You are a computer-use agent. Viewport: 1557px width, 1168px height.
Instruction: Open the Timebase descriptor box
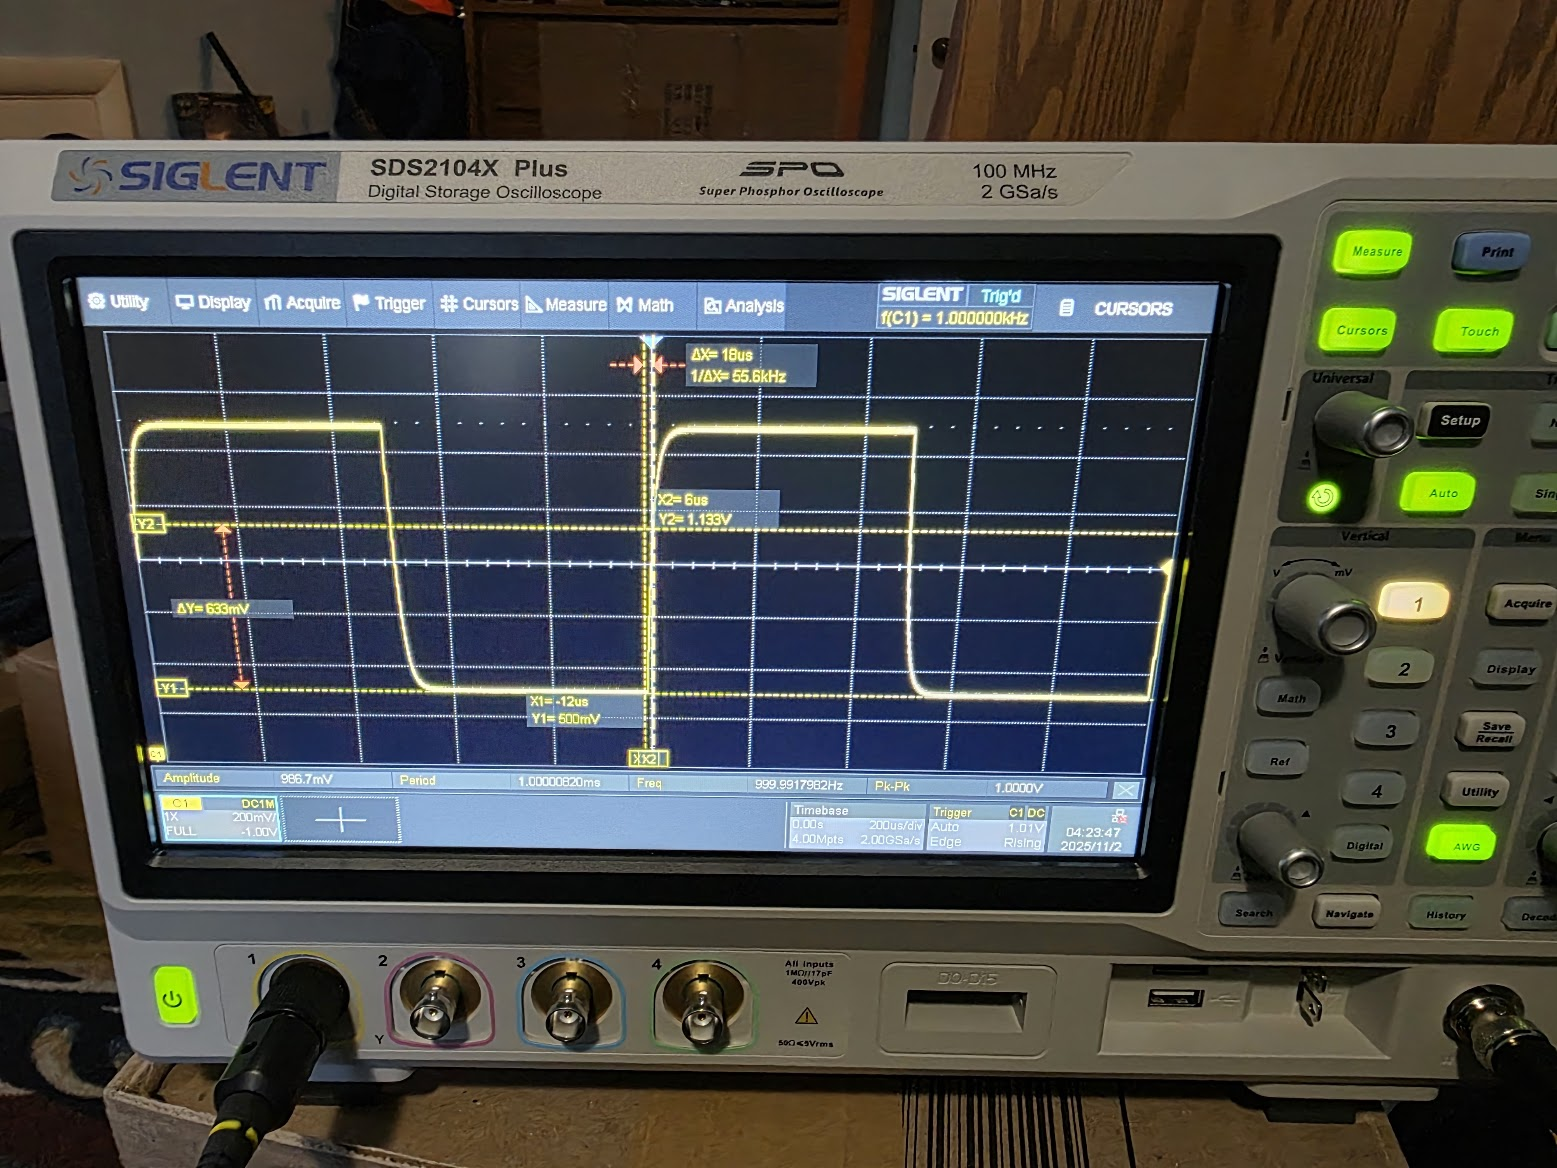click(856, 826)
